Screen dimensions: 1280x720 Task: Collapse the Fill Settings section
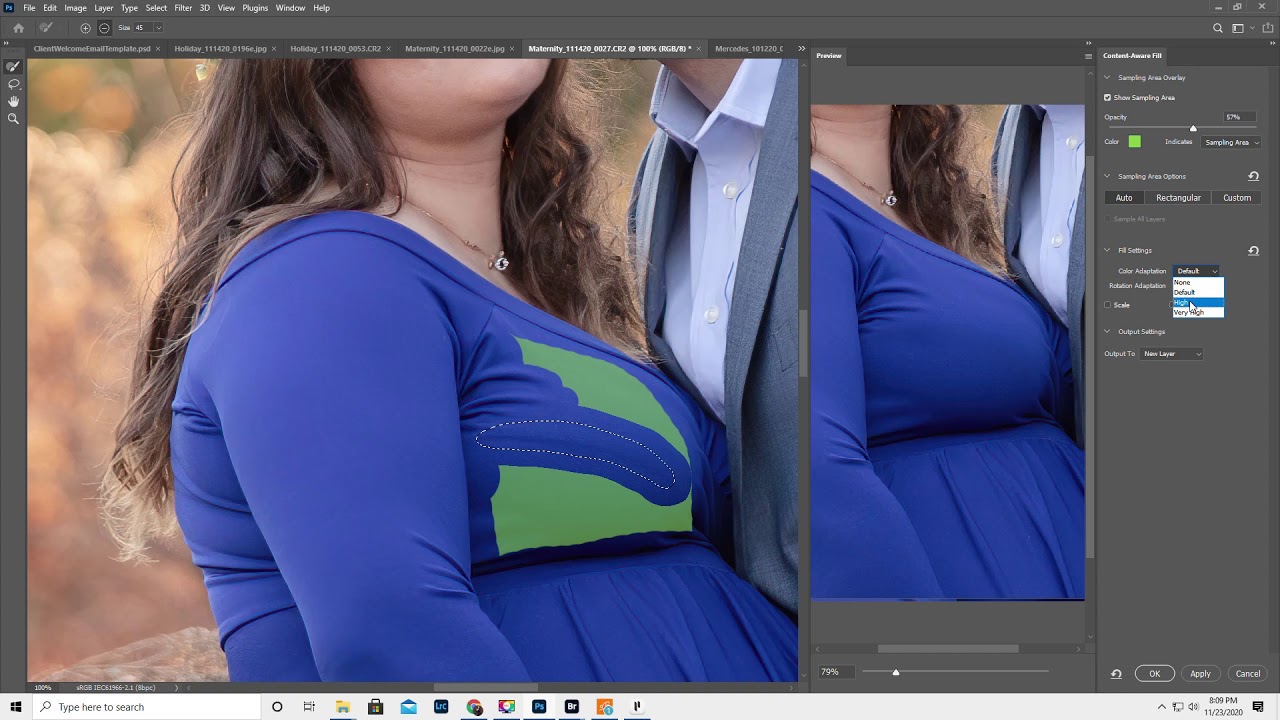tap(1107, 250)
